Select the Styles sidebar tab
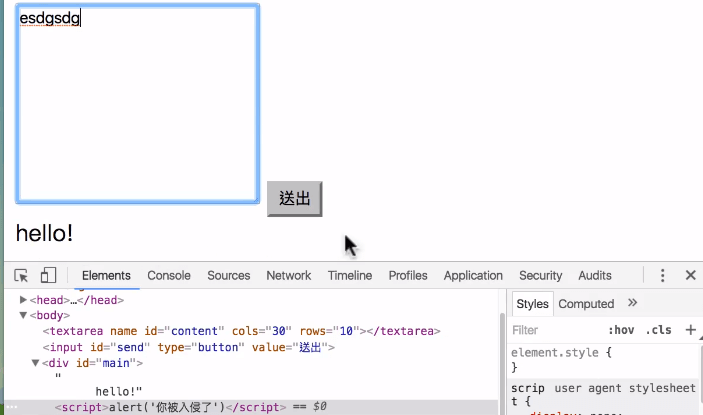This screenshot has height=415, width=703. (533, 304)
